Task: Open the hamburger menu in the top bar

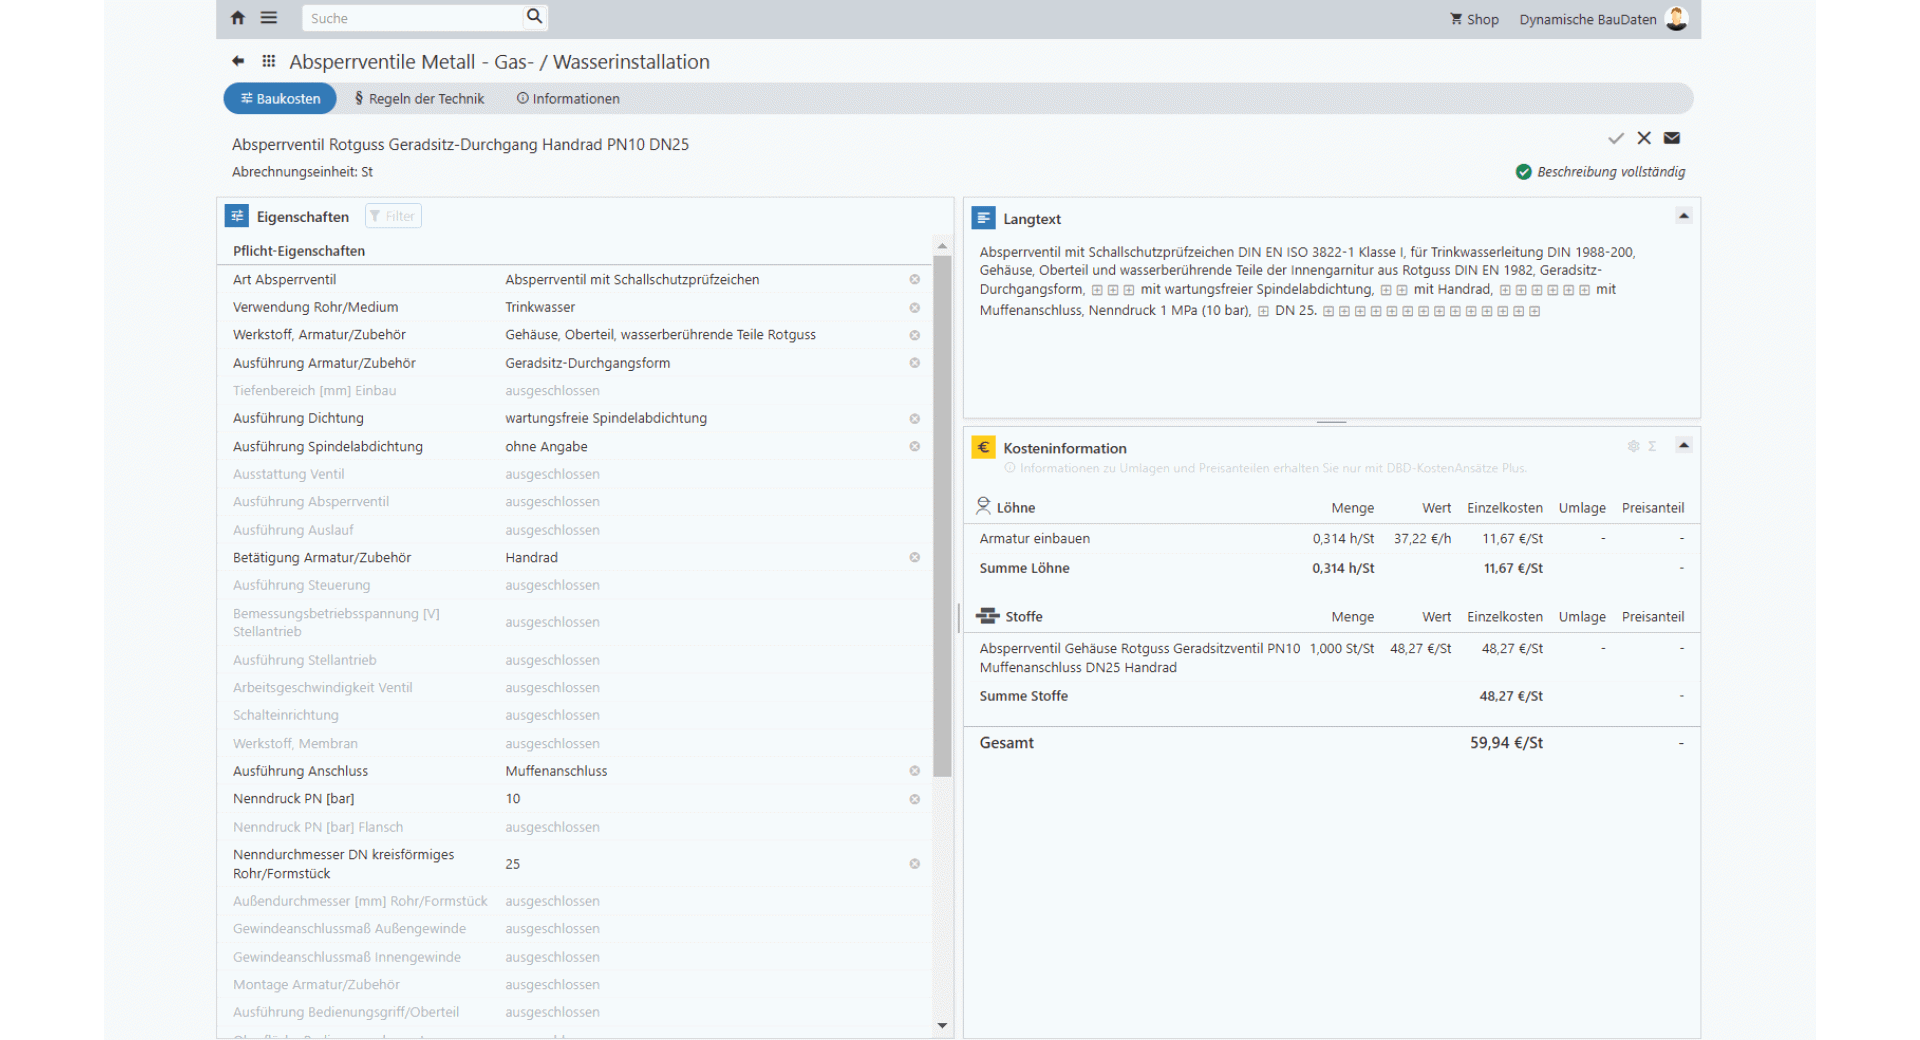Action: click(269, 18)
